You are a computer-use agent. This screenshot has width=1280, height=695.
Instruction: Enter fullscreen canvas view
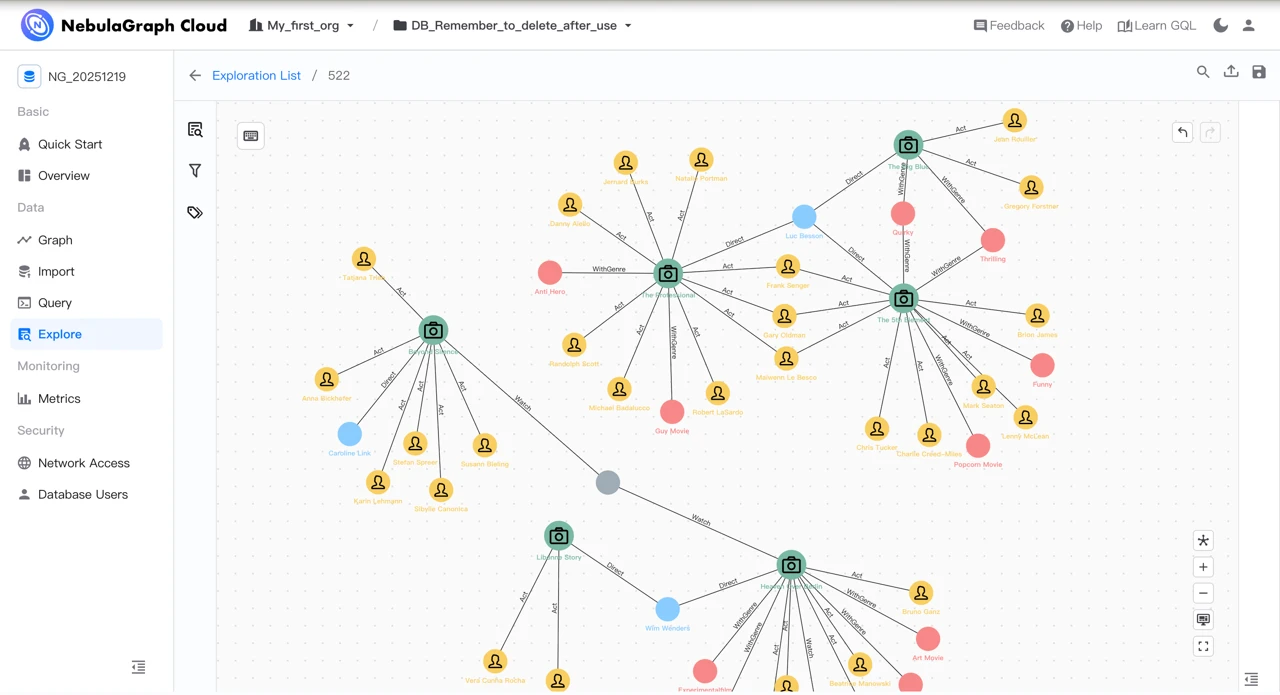click(1203, 646)
